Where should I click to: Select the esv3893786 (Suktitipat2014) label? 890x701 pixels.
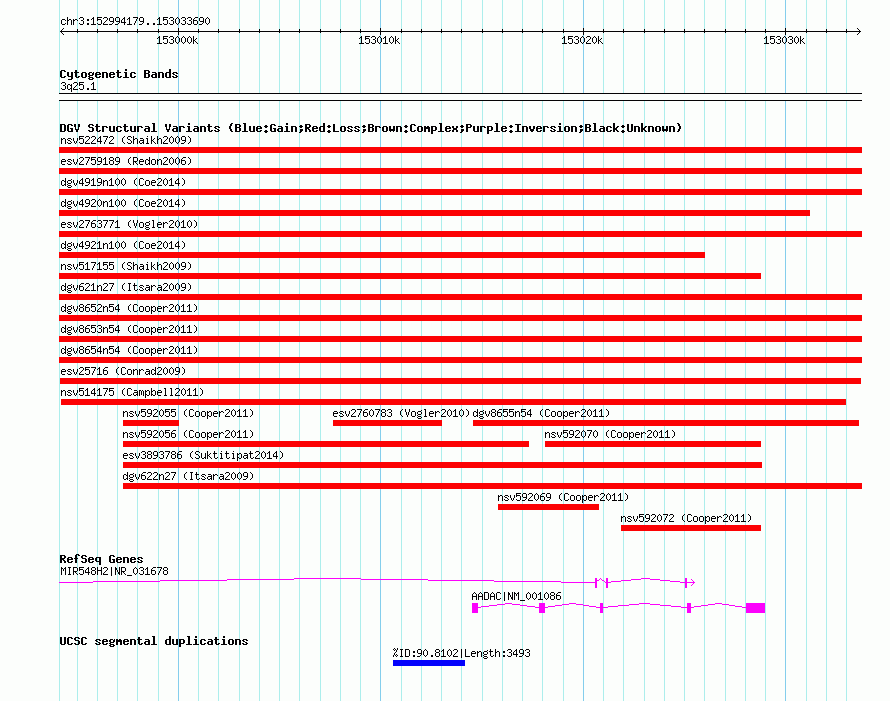pos(203,455)
